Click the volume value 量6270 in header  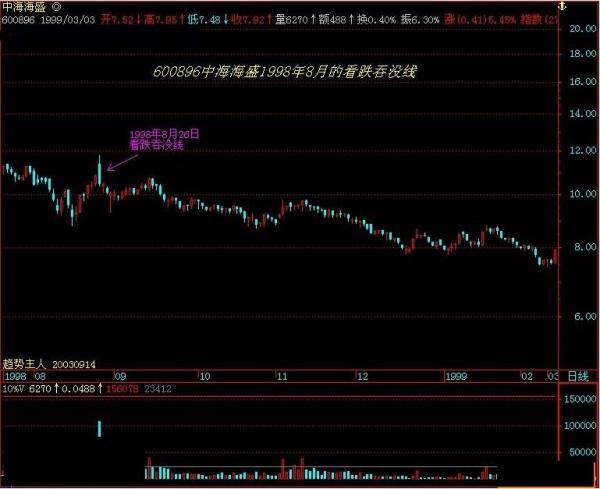pyautogui.click(x=292, y=20)
